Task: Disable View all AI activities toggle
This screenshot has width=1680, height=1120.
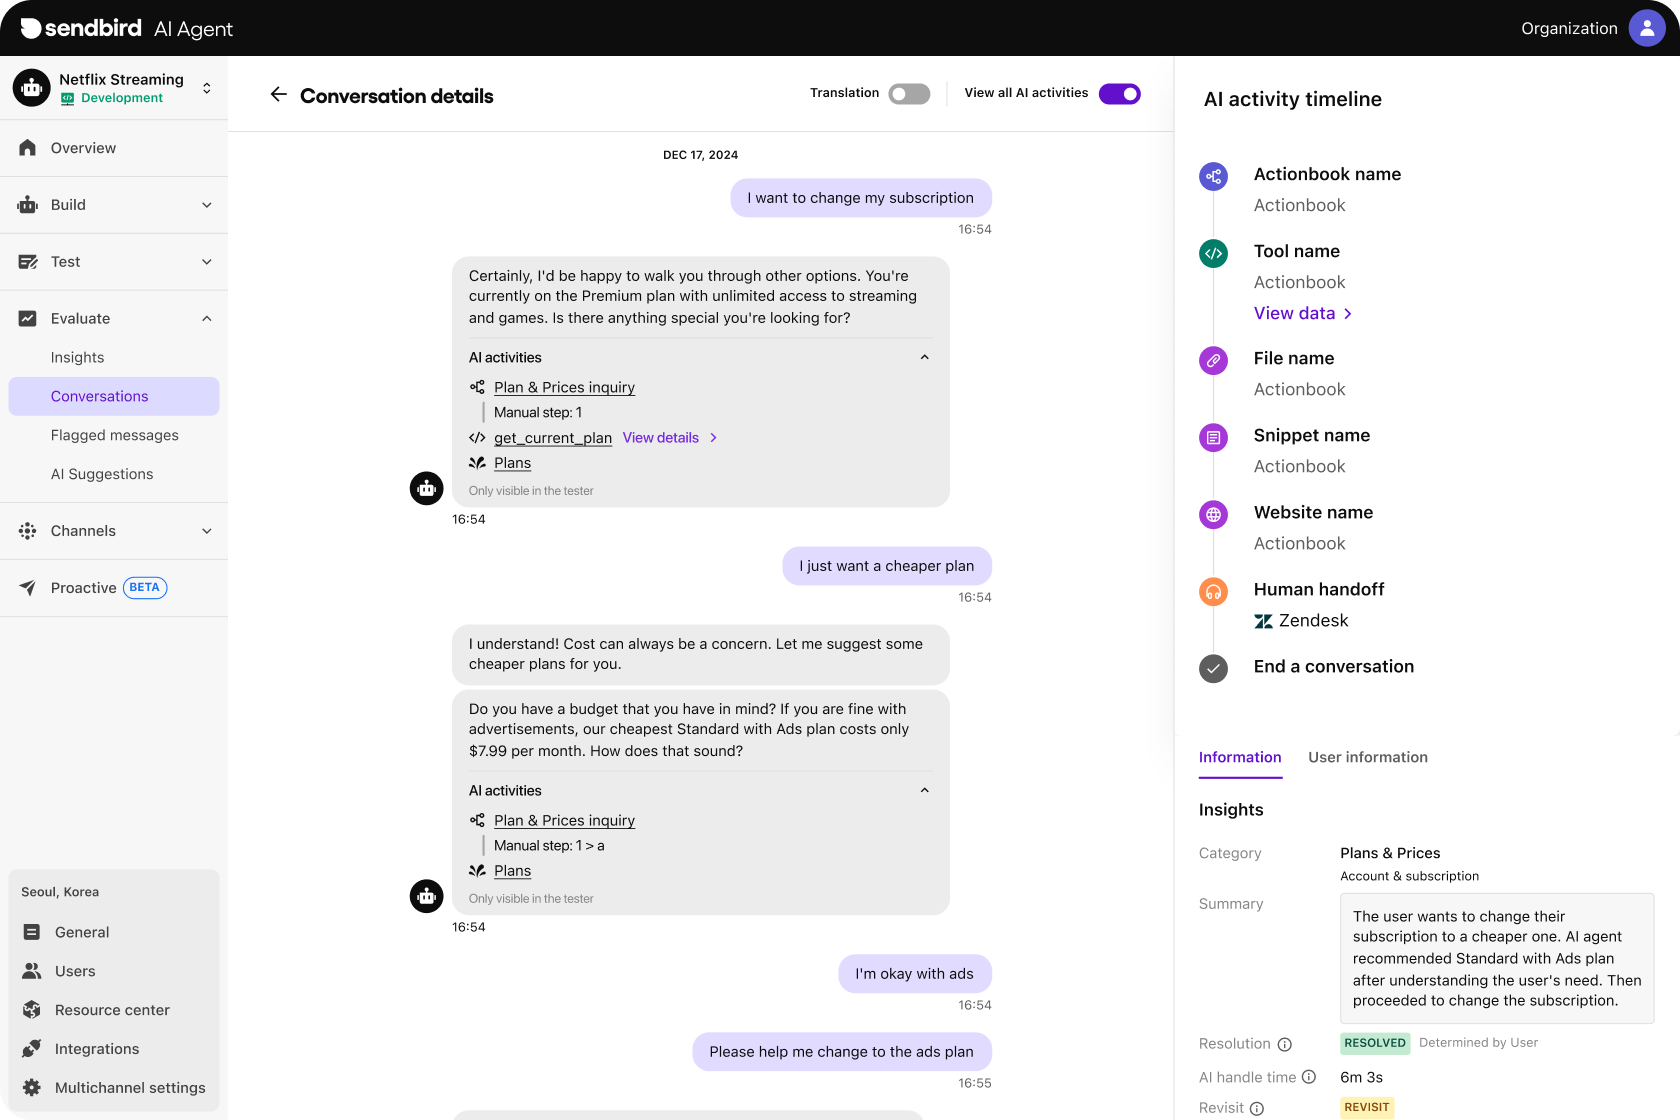Action: pyautogui.click(x=1120, y=93)
